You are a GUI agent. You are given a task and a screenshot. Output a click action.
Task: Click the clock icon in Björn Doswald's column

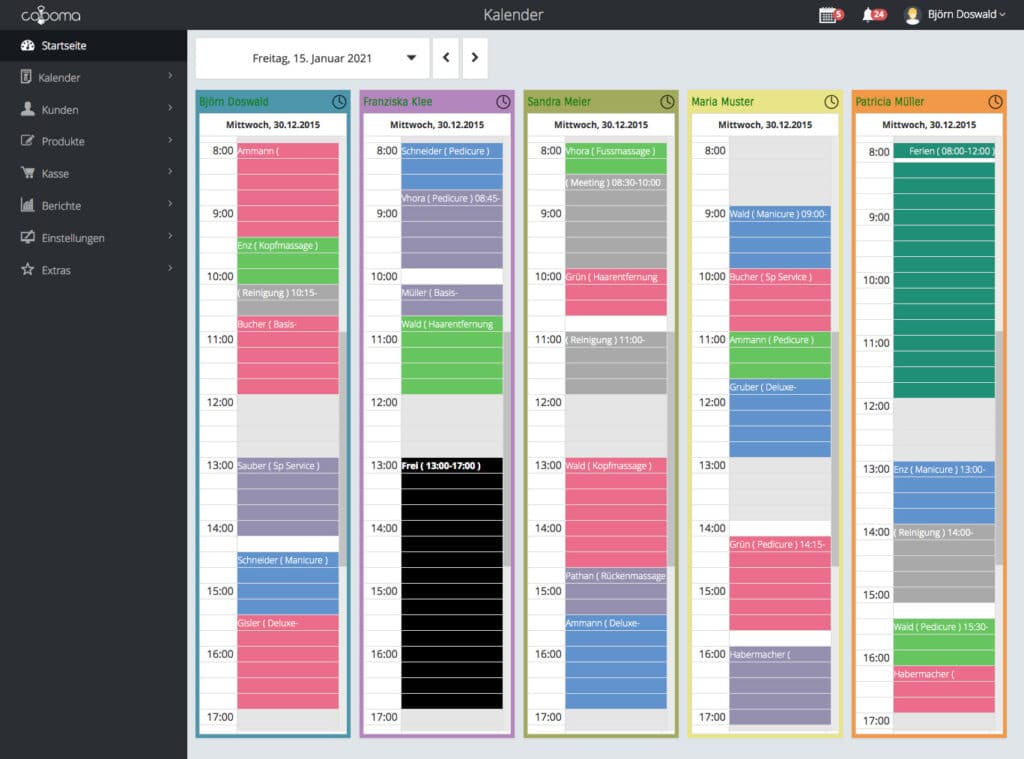click(338, 101)
